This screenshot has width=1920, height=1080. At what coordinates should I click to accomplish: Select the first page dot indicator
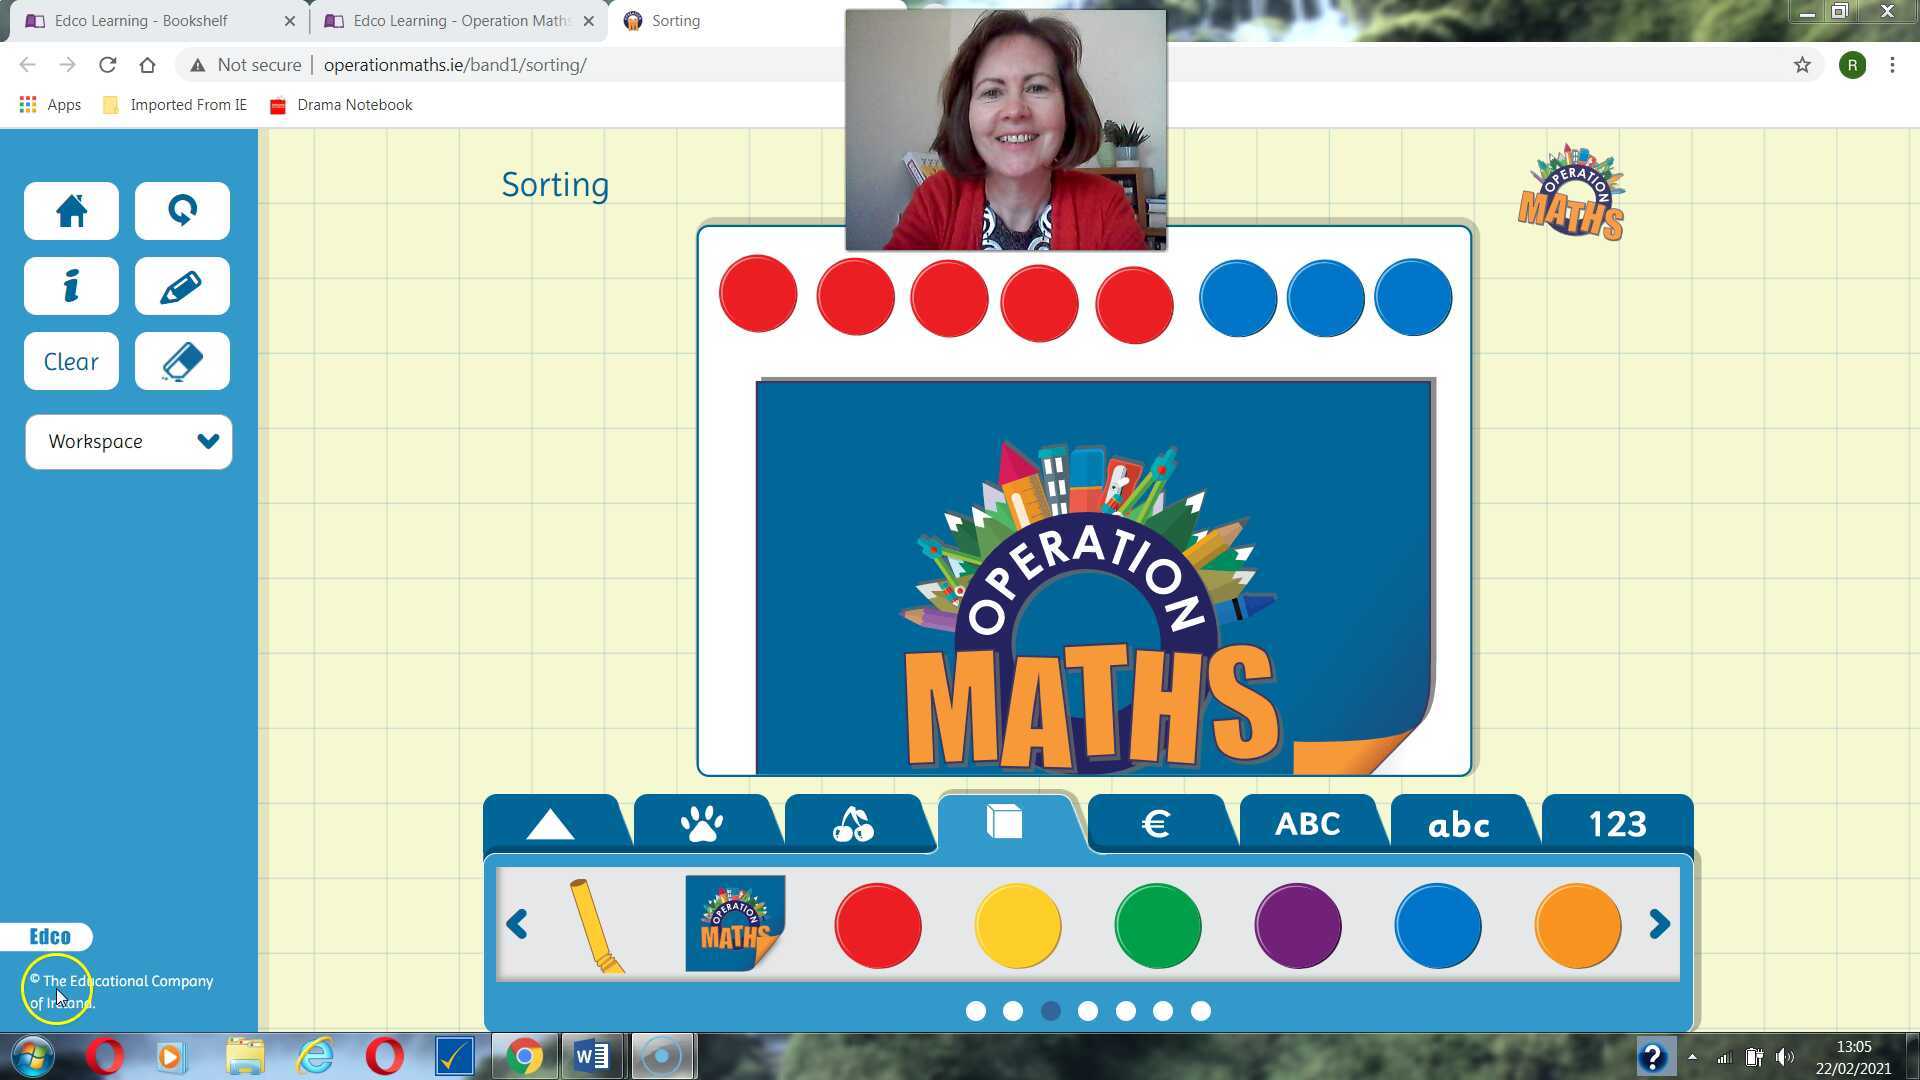pyautogui.click(x=975, y=1011)
